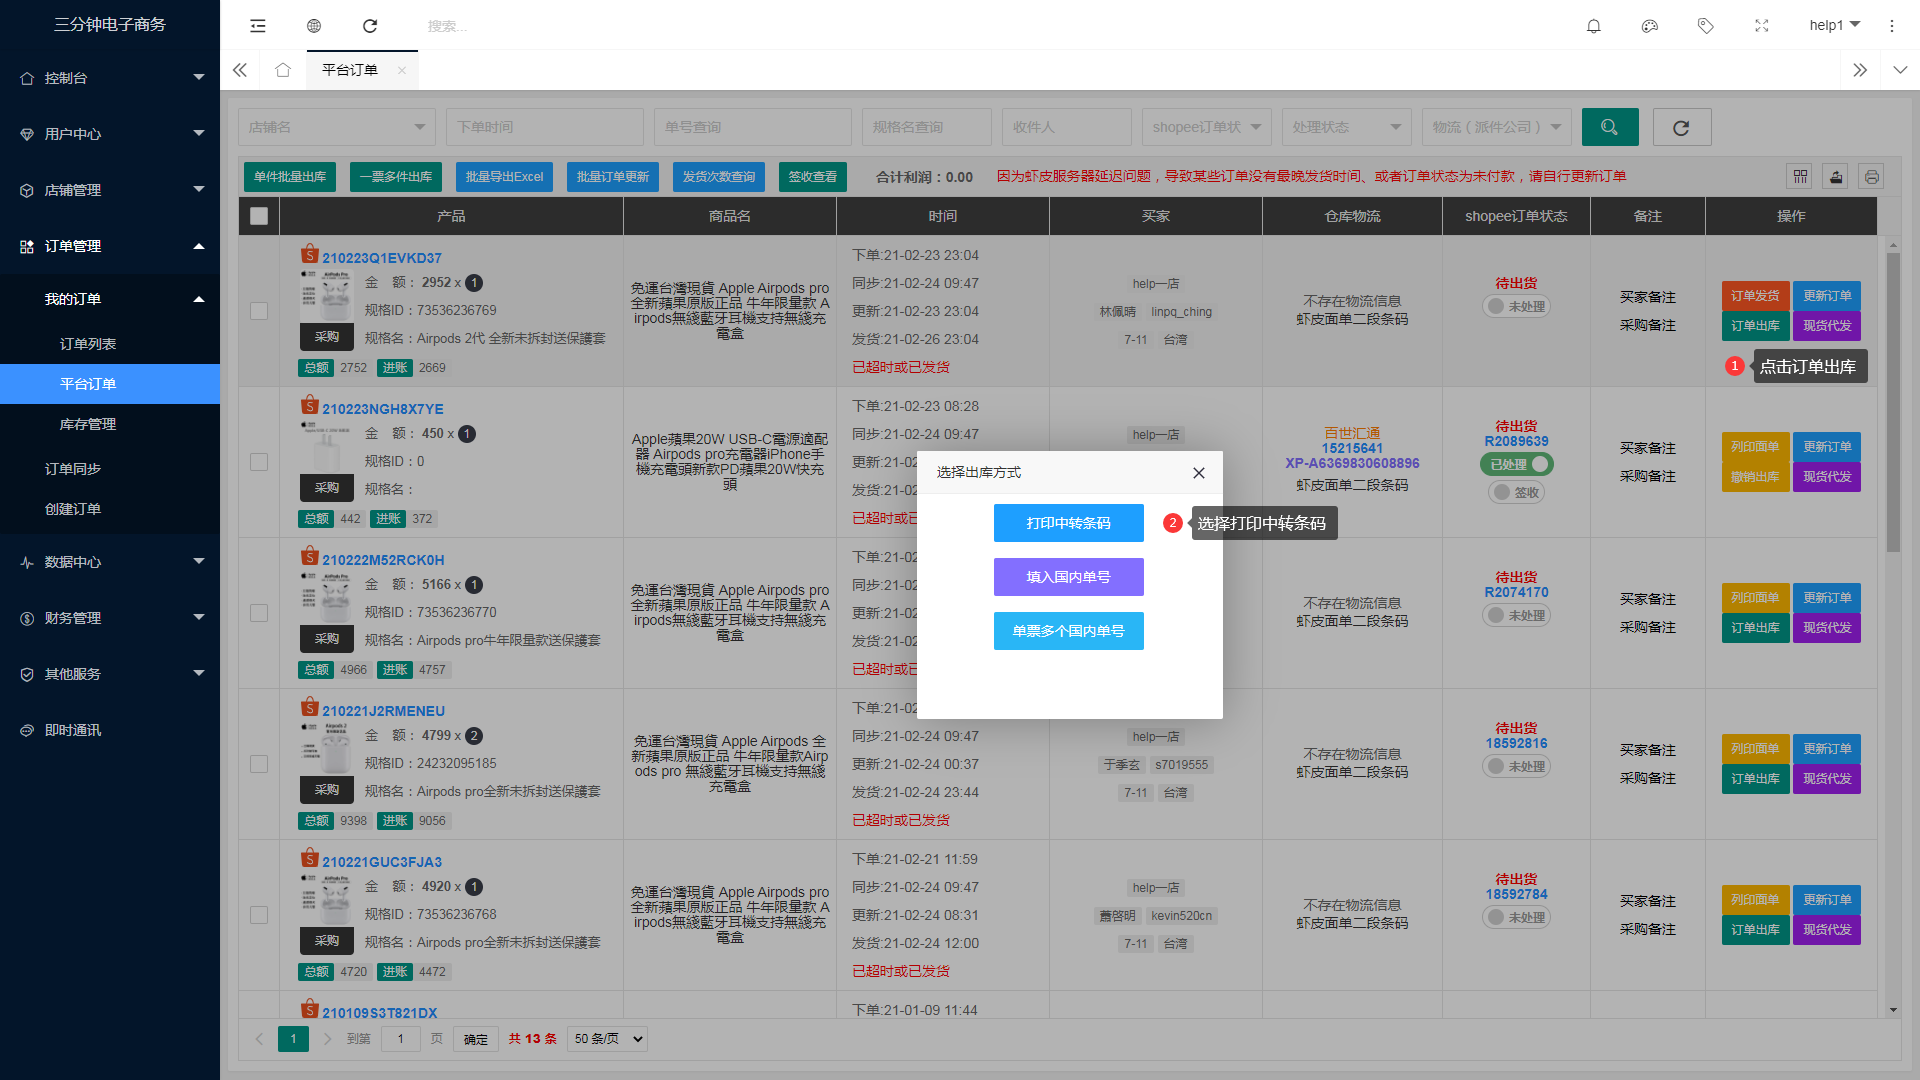Viewport: 1920px width, 1080px height.
Task: Click the tag icon in header
Action: [1706, 26]
